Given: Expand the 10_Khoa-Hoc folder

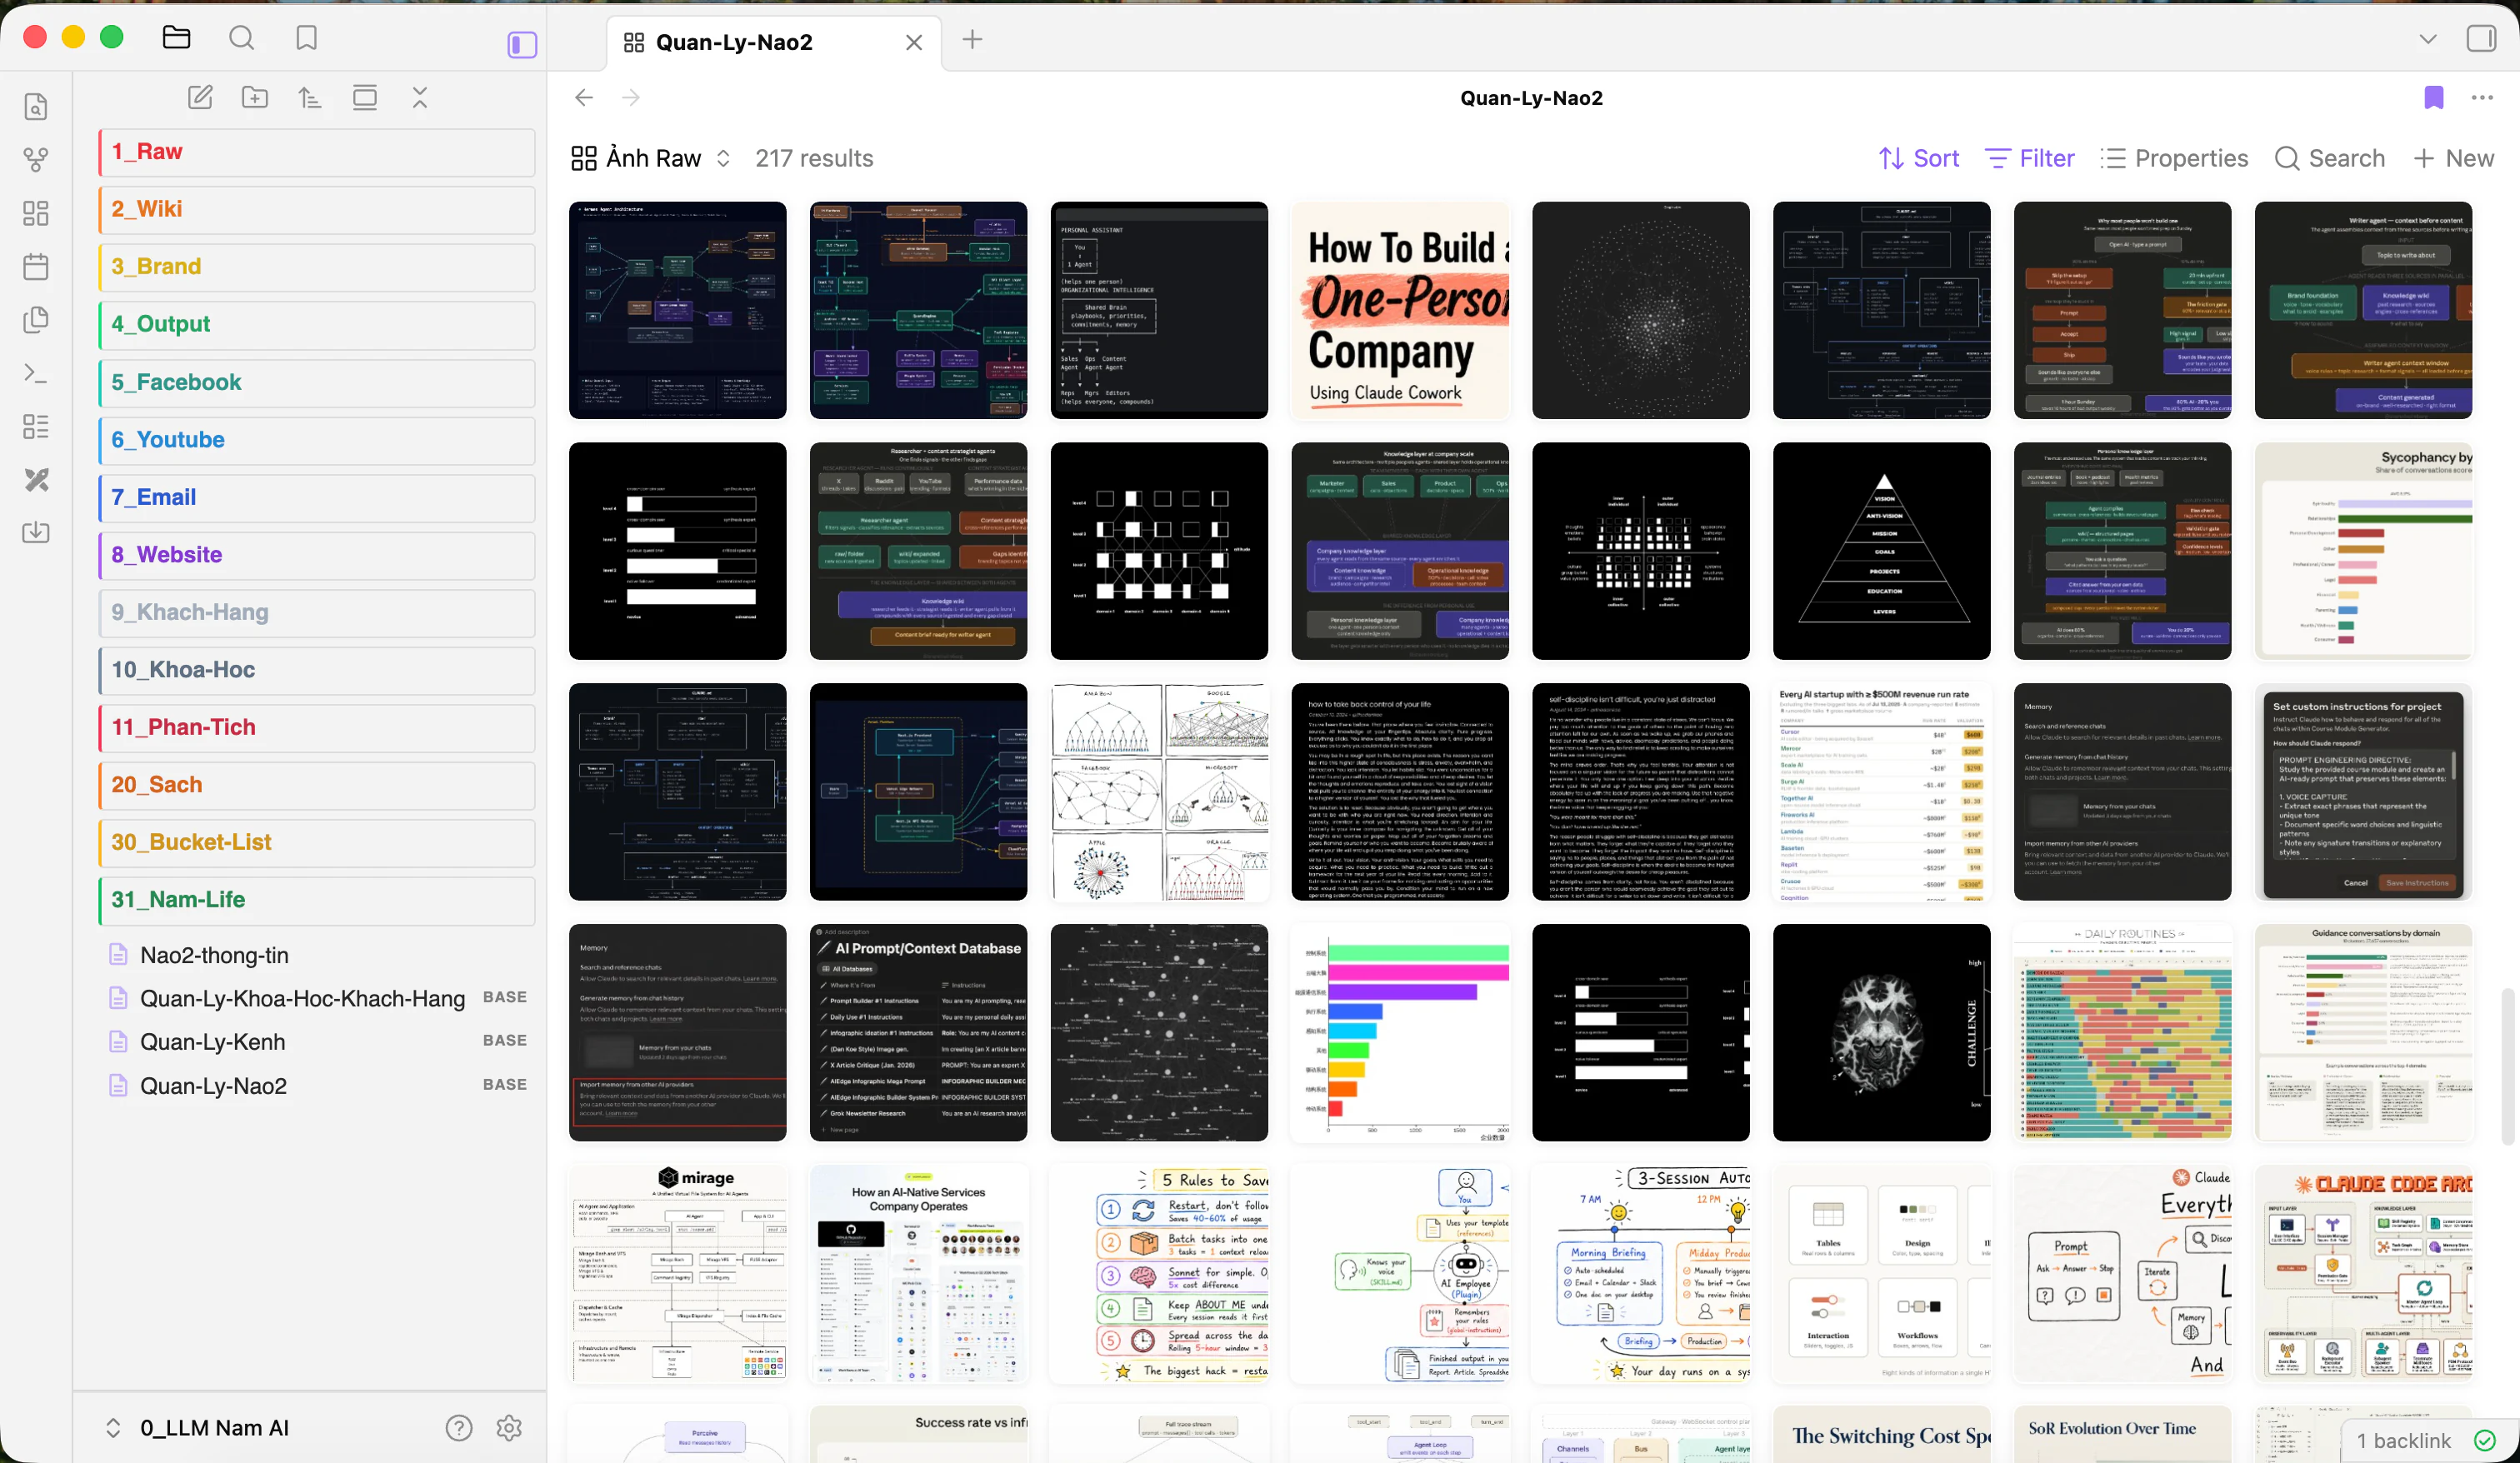Looking at the screenshot, I should pyautogui.click(x=317, y=670).
